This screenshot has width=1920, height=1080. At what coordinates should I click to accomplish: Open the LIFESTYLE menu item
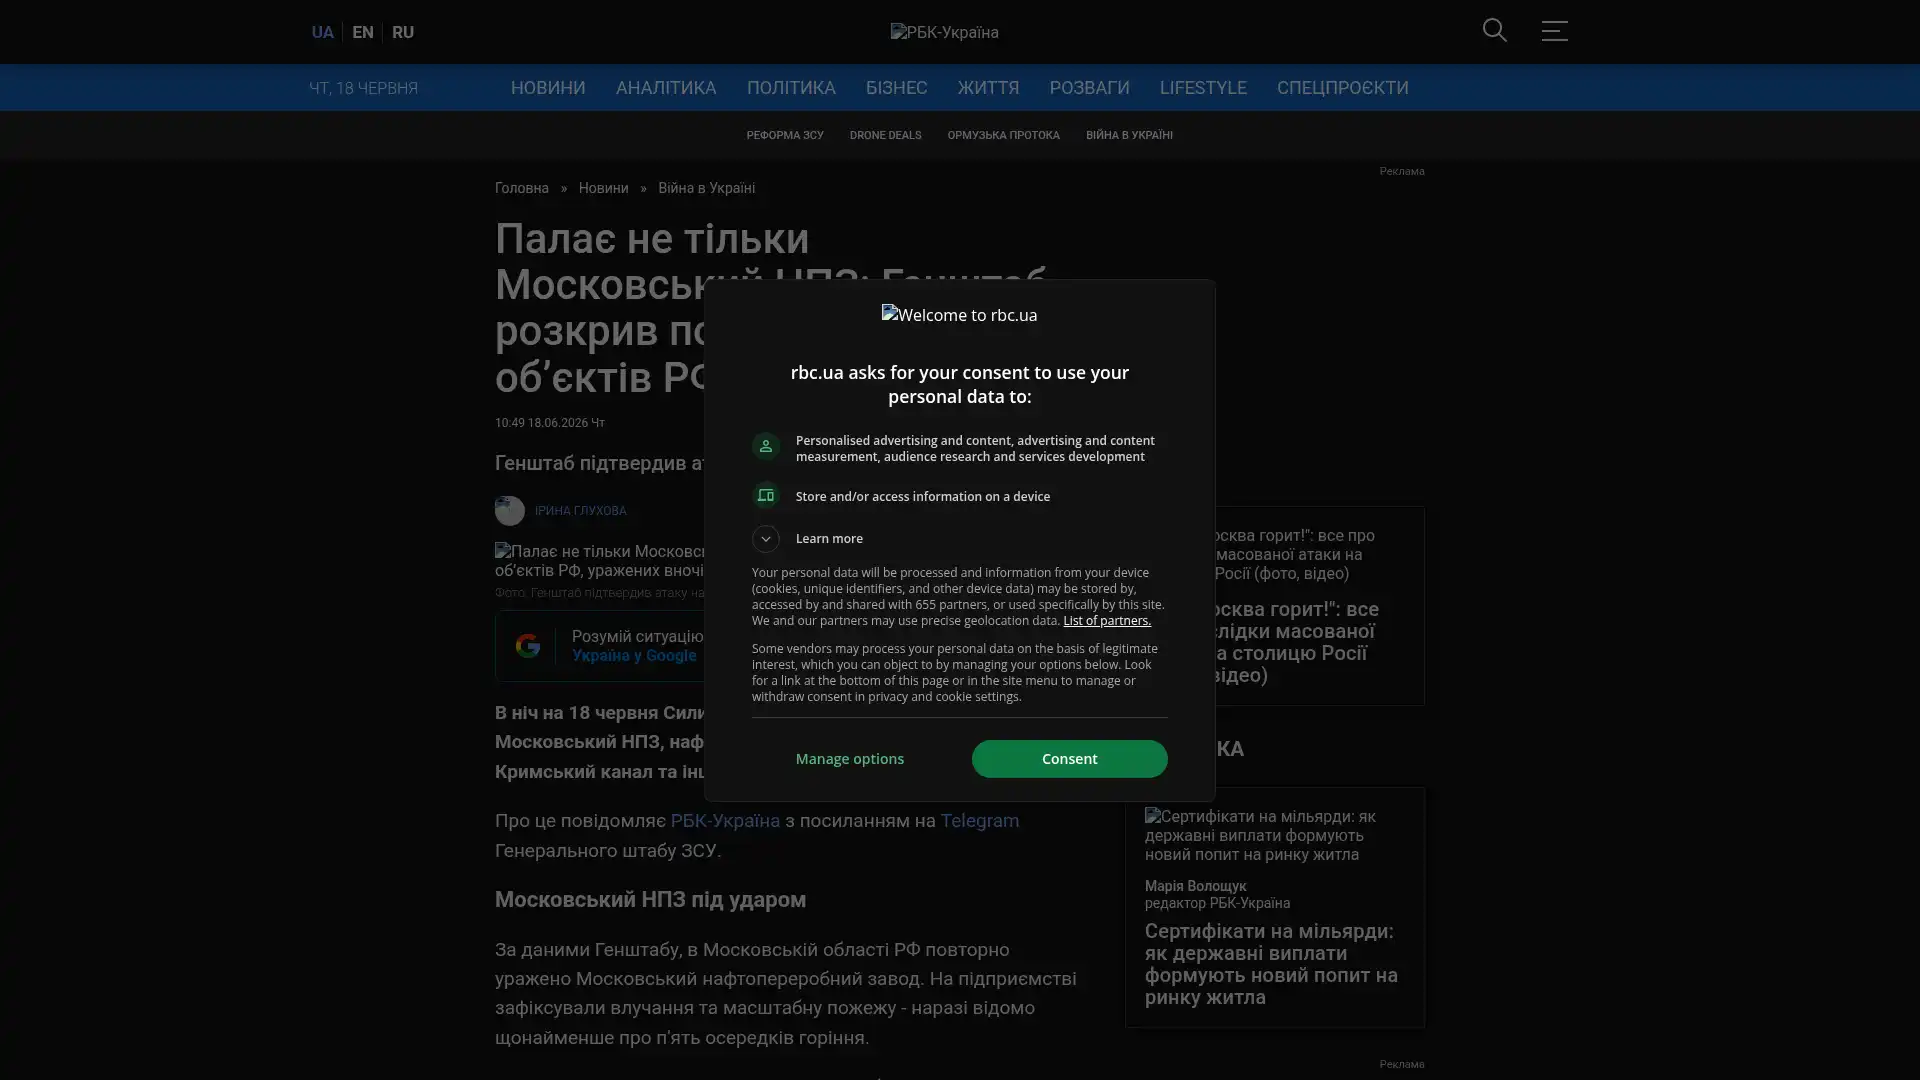(x=1203, y=88)
